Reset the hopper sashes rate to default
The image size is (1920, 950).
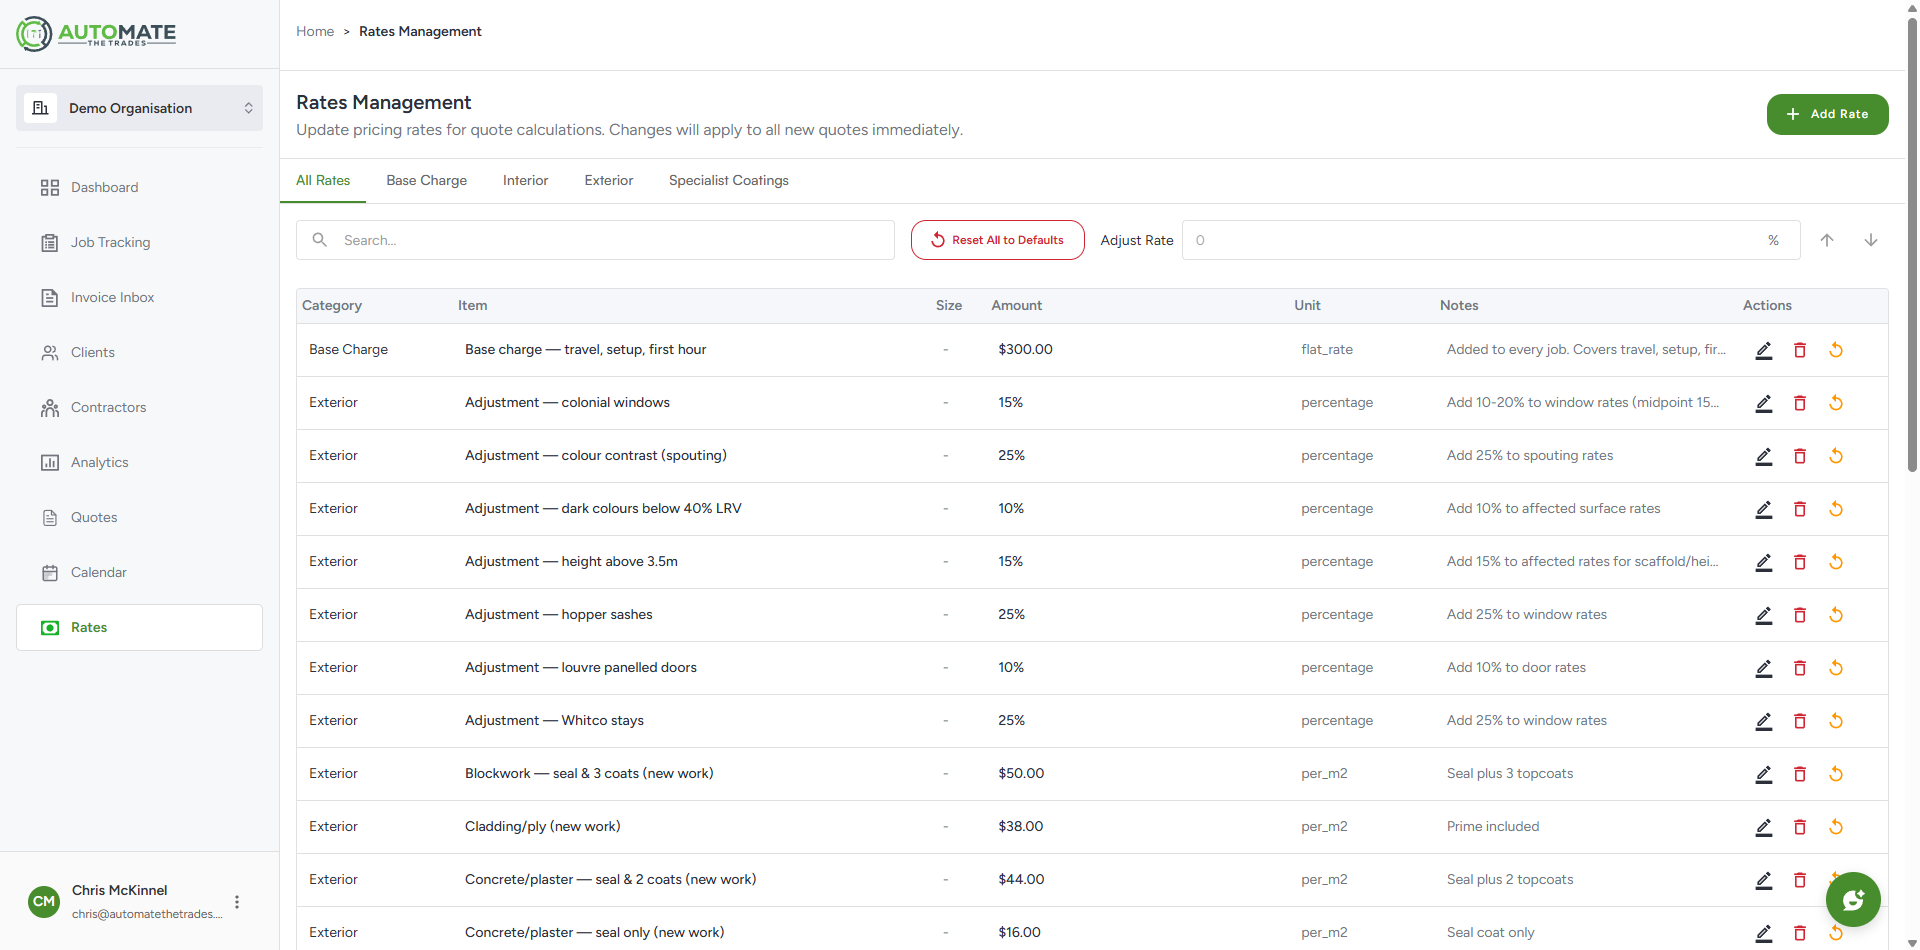click(x=1836, y=615)
